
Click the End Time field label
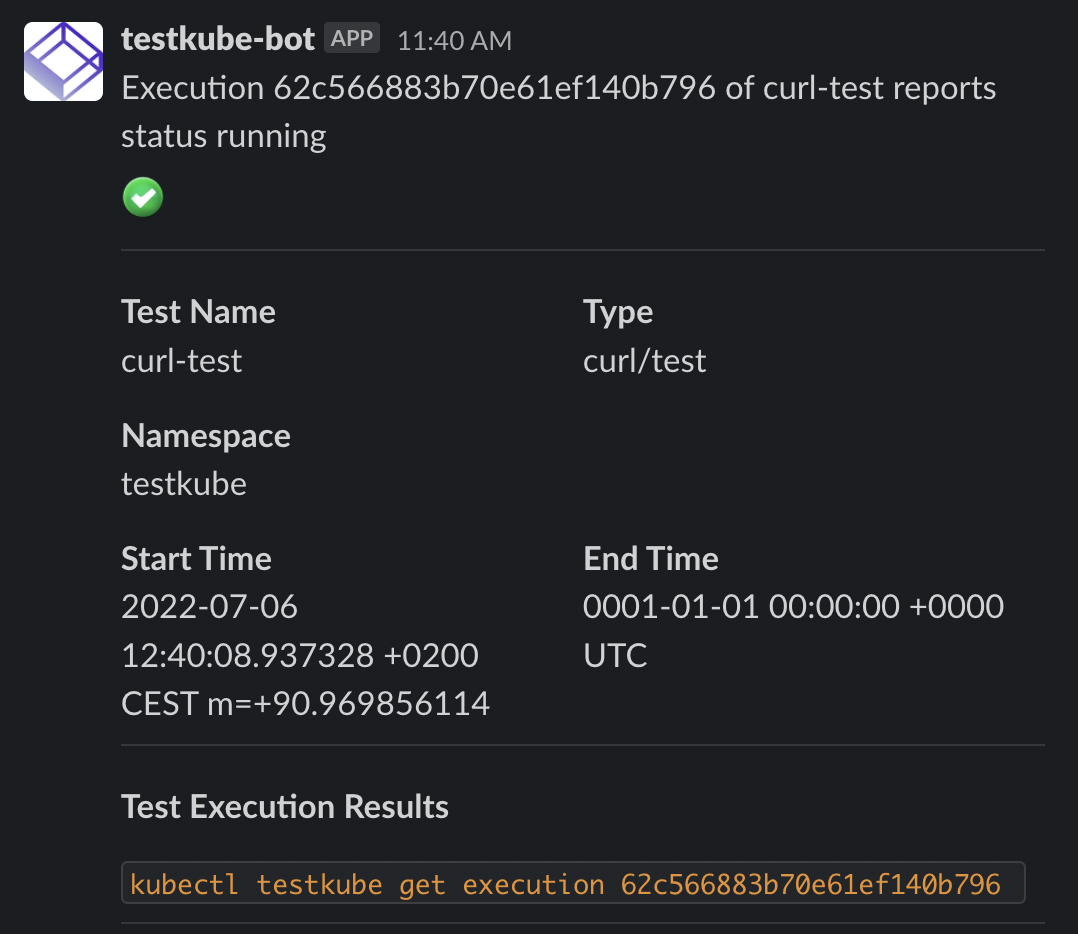pos(650,558)
